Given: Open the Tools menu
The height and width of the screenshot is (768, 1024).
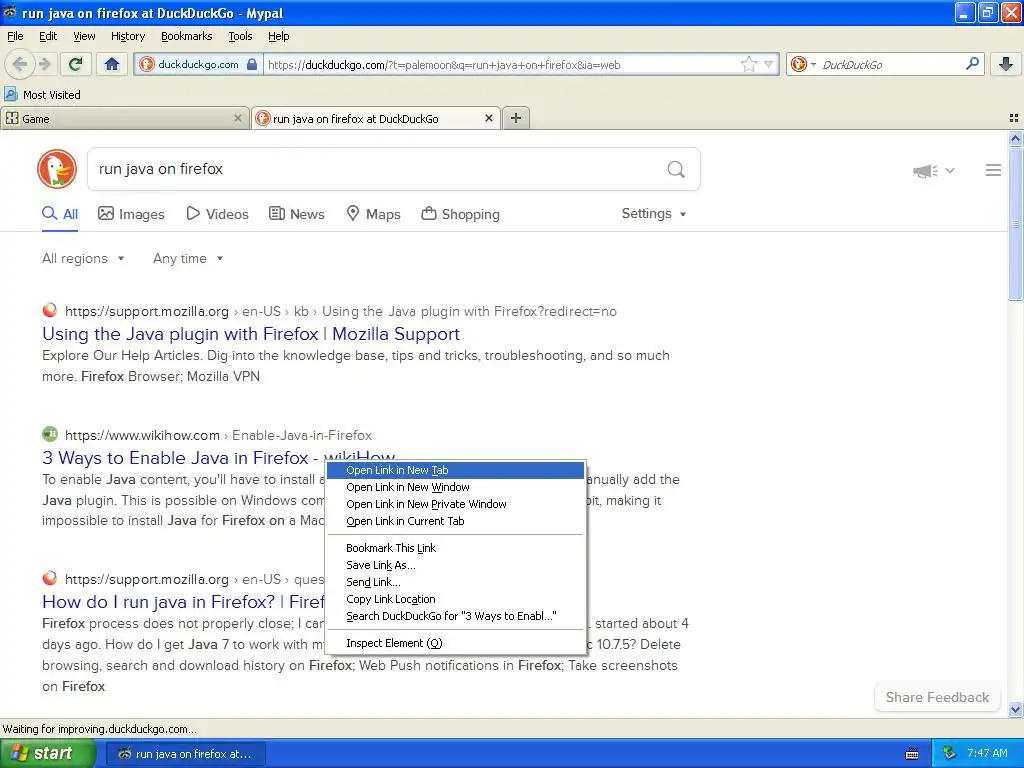Looking at the screenshot, I should pos(240,36).
